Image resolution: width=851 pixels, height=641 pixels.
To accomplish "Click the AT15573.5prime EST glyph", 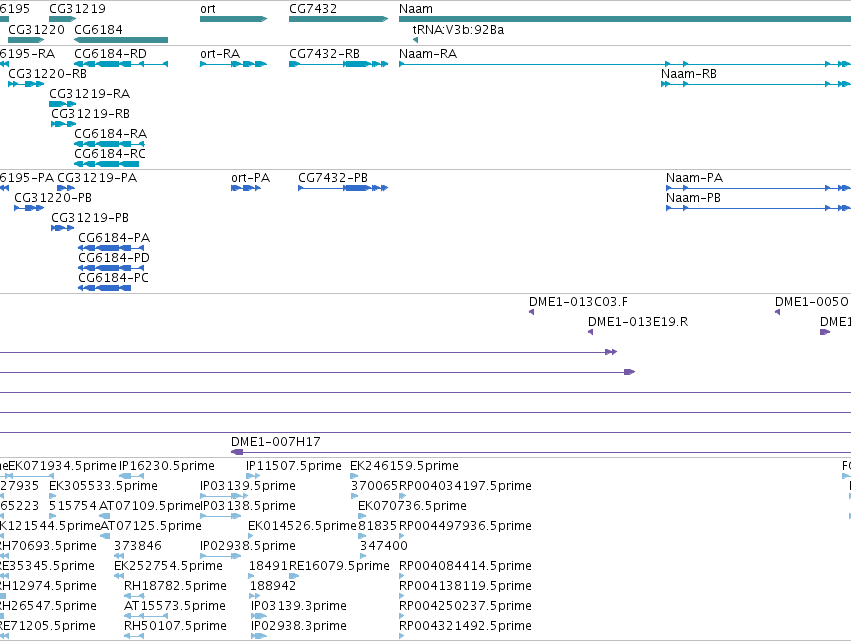I will tap(146, 616).
